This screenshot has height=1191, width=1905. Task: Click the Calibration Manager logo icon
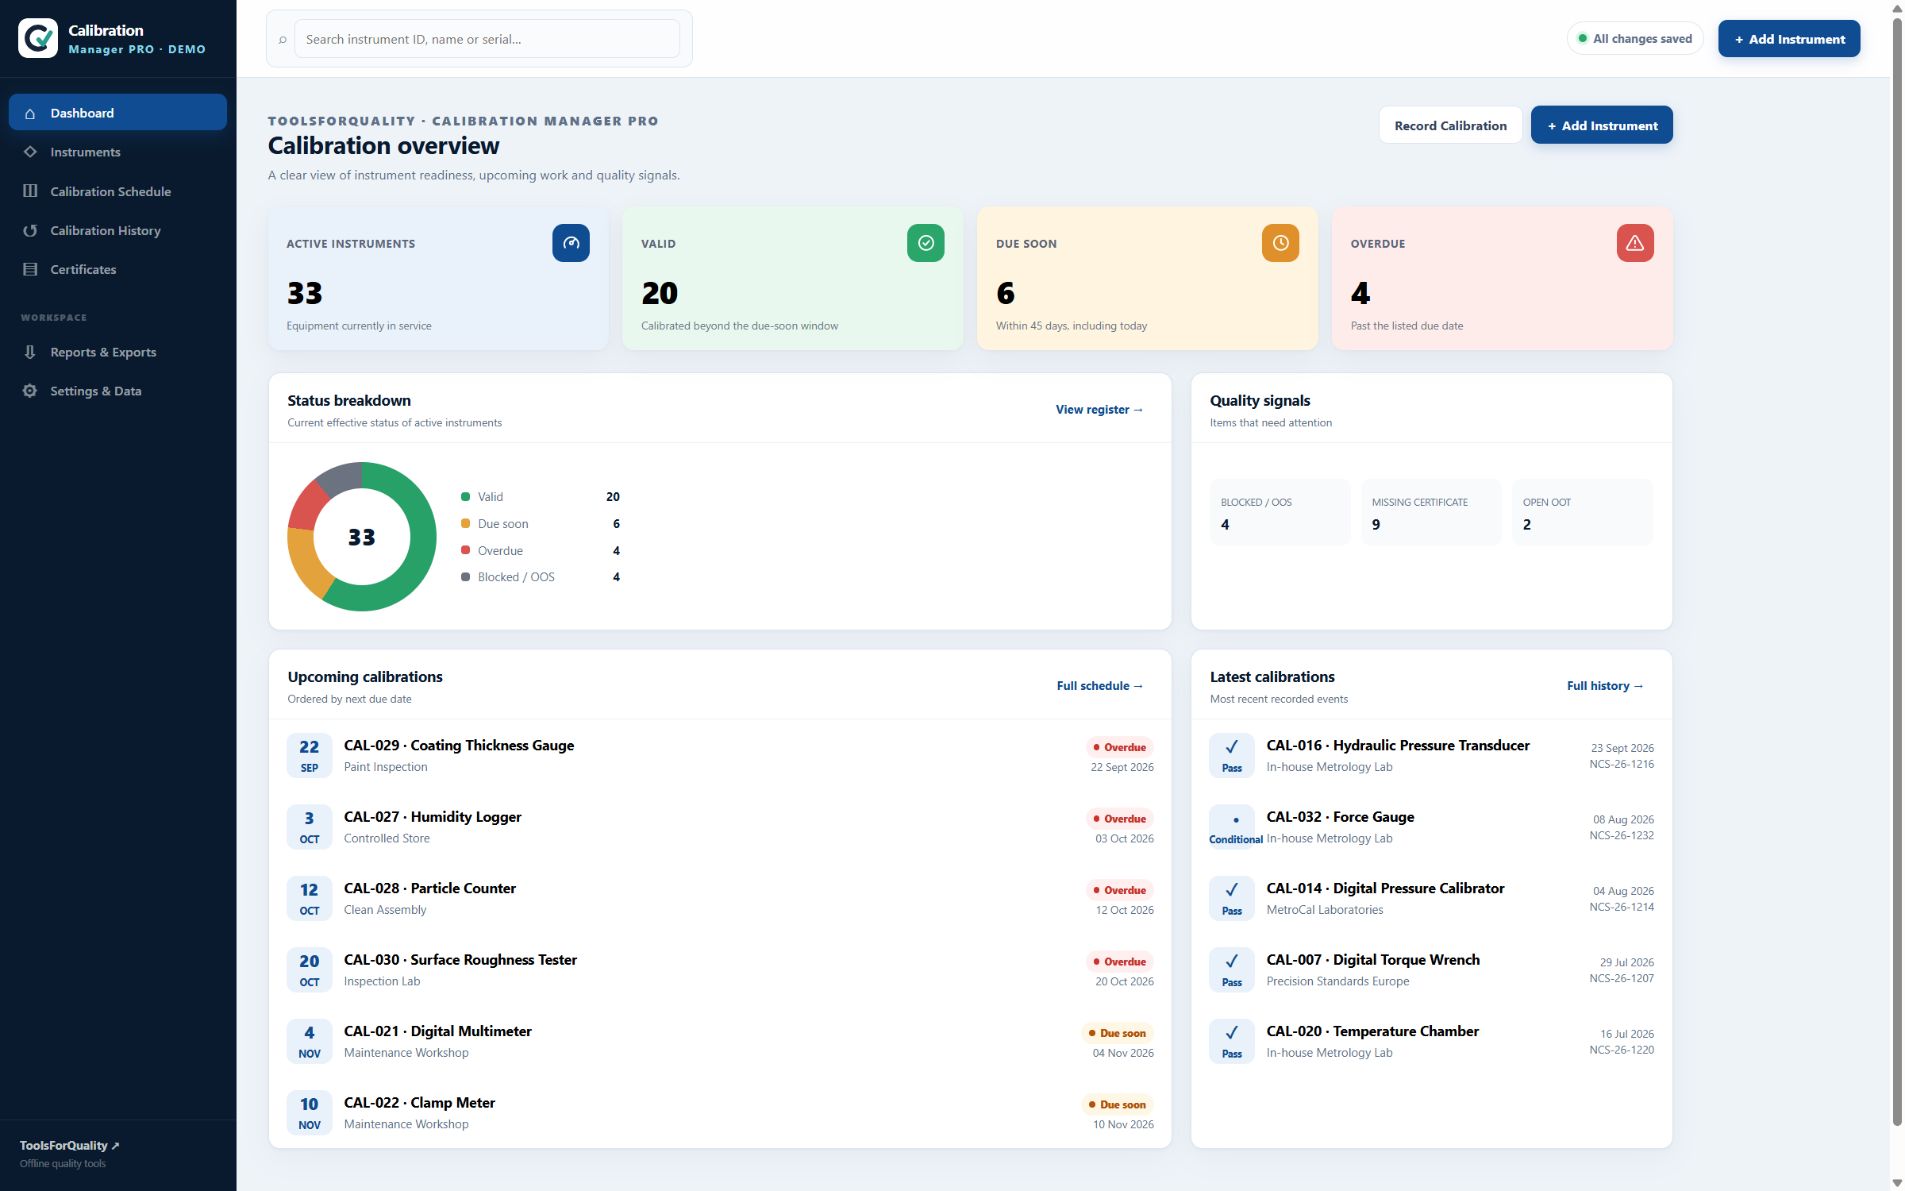[38, 38]
